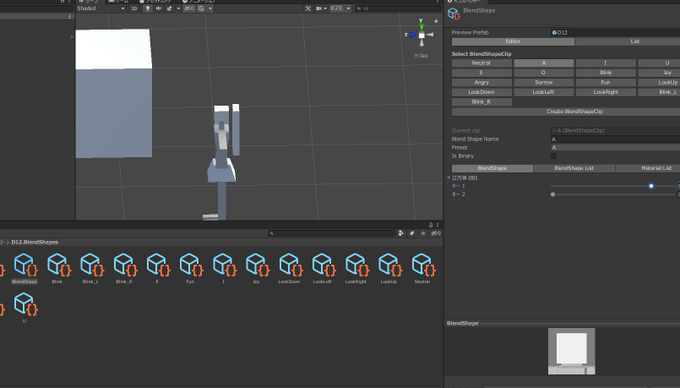Image resolution: width=680 pixels, height=388 pixels.
Task: Click the Project panel search field
Action: point(332,233)
